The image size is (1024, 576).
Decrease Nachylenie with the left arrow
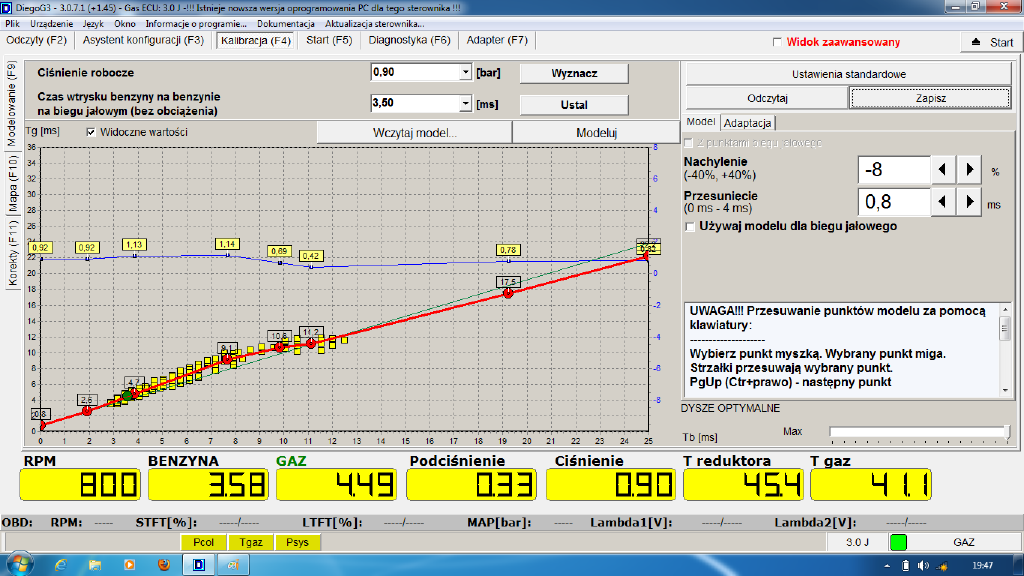click(942, 170)
